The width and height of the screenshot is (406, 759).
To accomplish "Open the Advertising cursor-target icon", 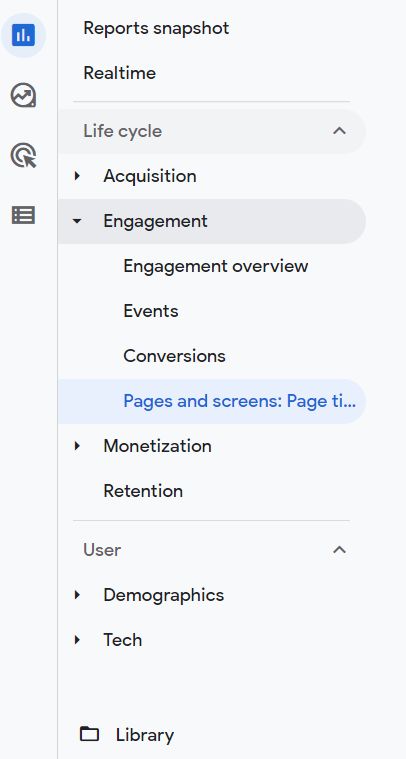I will coord(23,156).
